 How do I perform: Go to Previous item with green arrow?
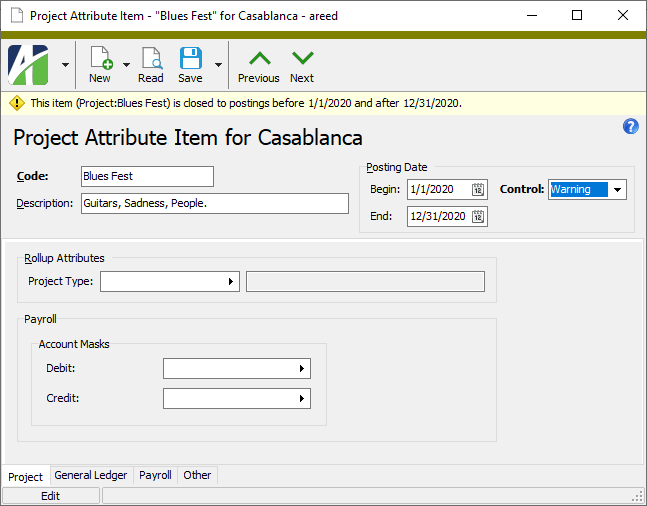[258, 59]
